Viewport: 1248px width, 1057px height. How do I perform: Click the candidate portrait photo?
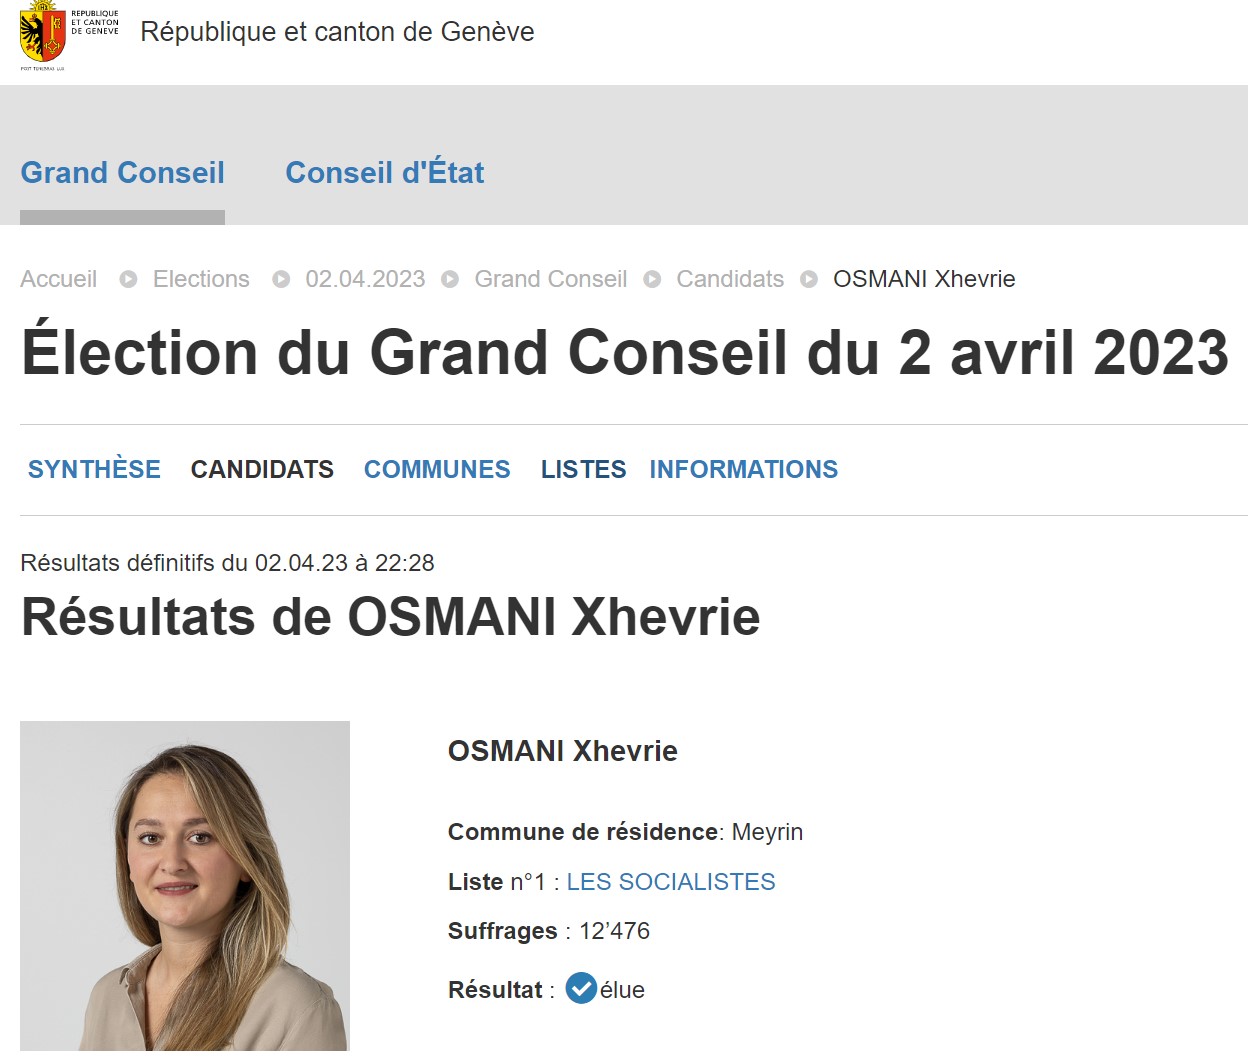[x=185, y=885]
